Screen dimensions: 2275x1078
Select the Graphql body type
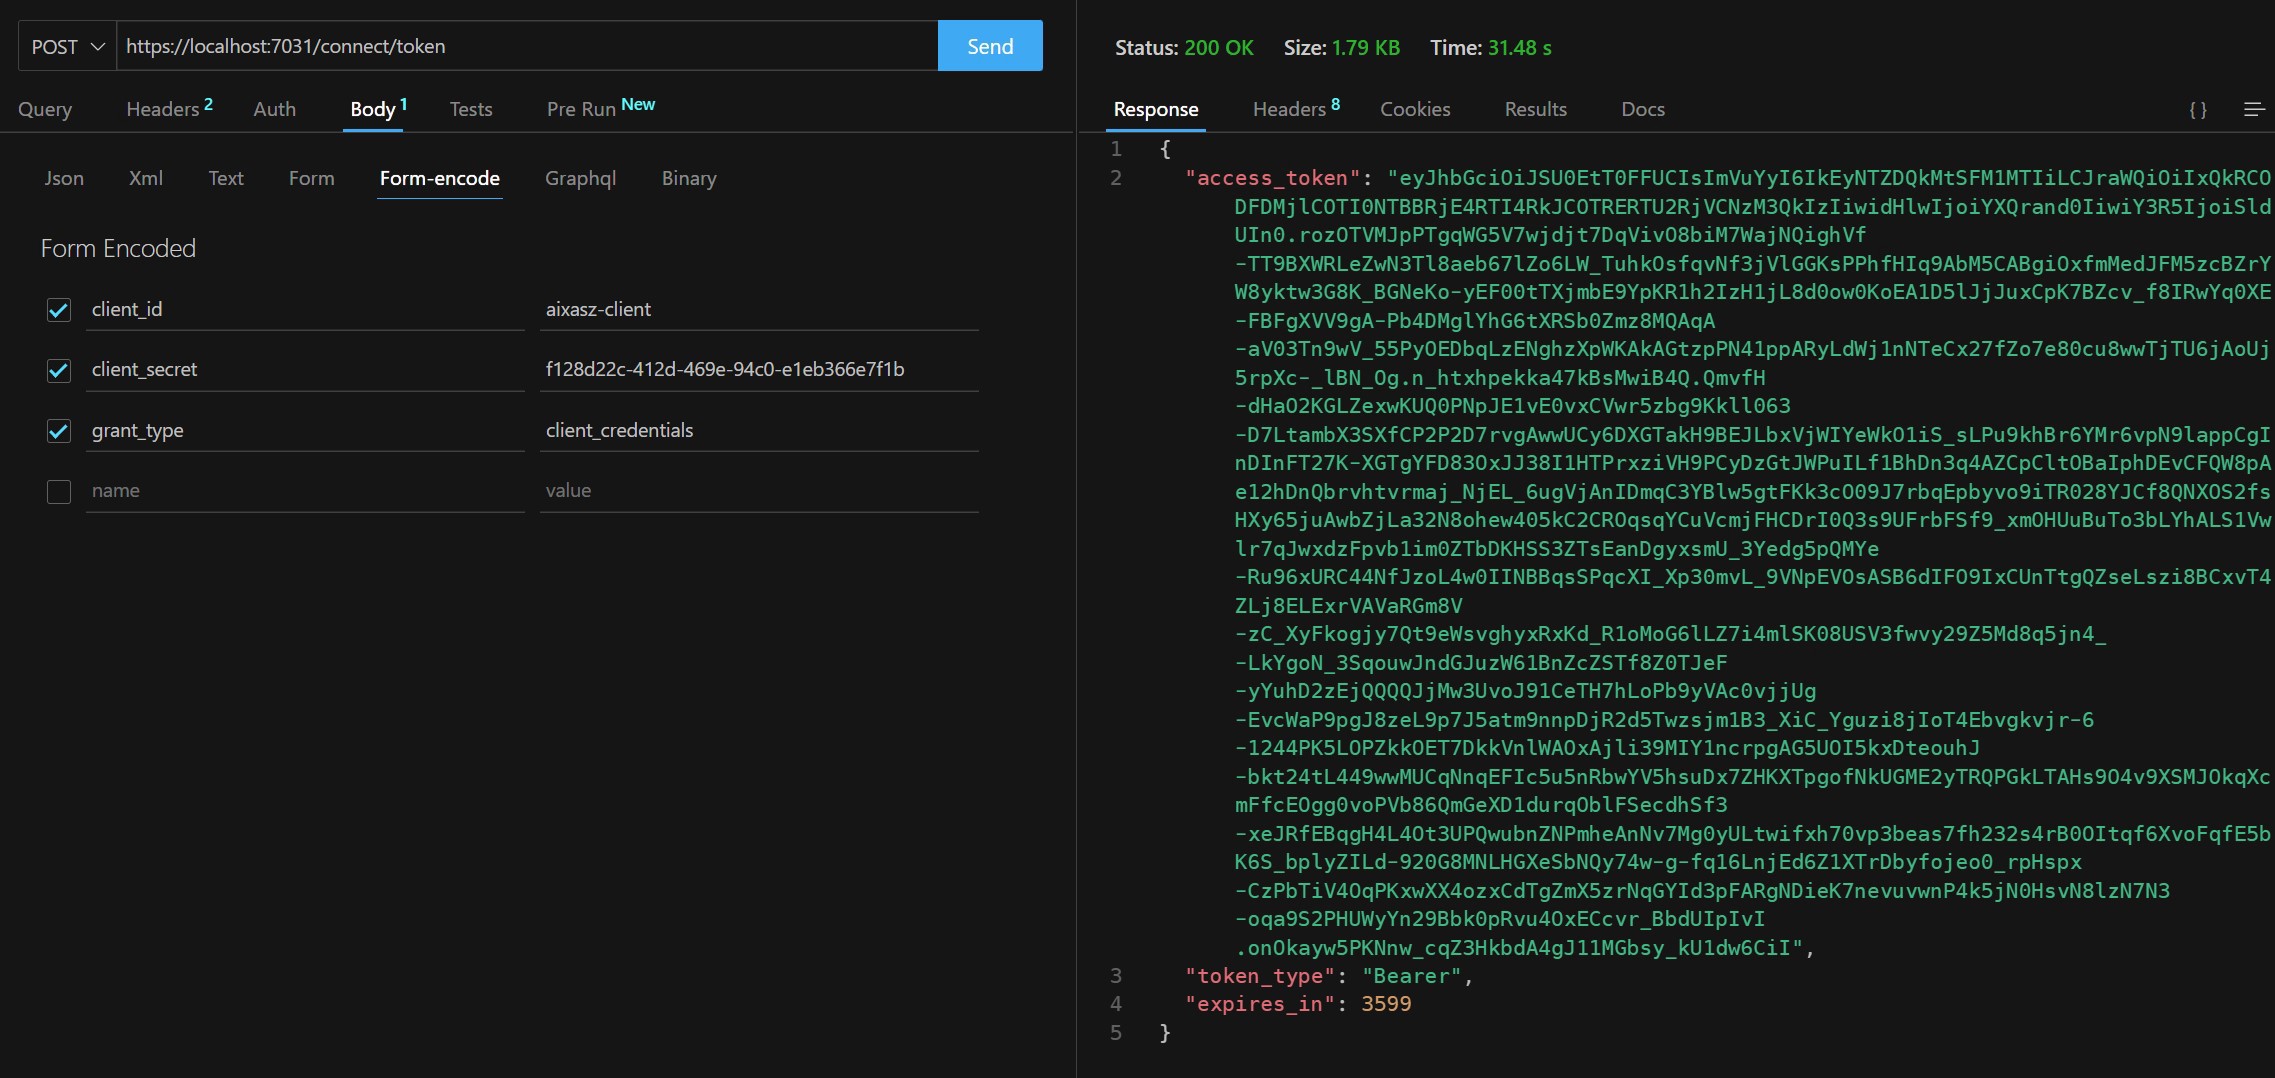(580, 178)
